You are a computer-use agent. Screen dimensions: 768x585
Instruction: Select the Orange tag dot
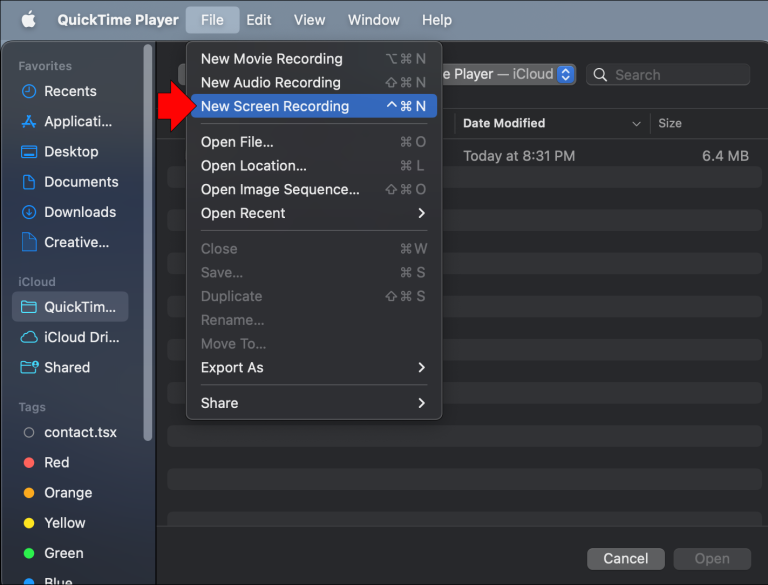pyautogui.click(x=28, y=493)
